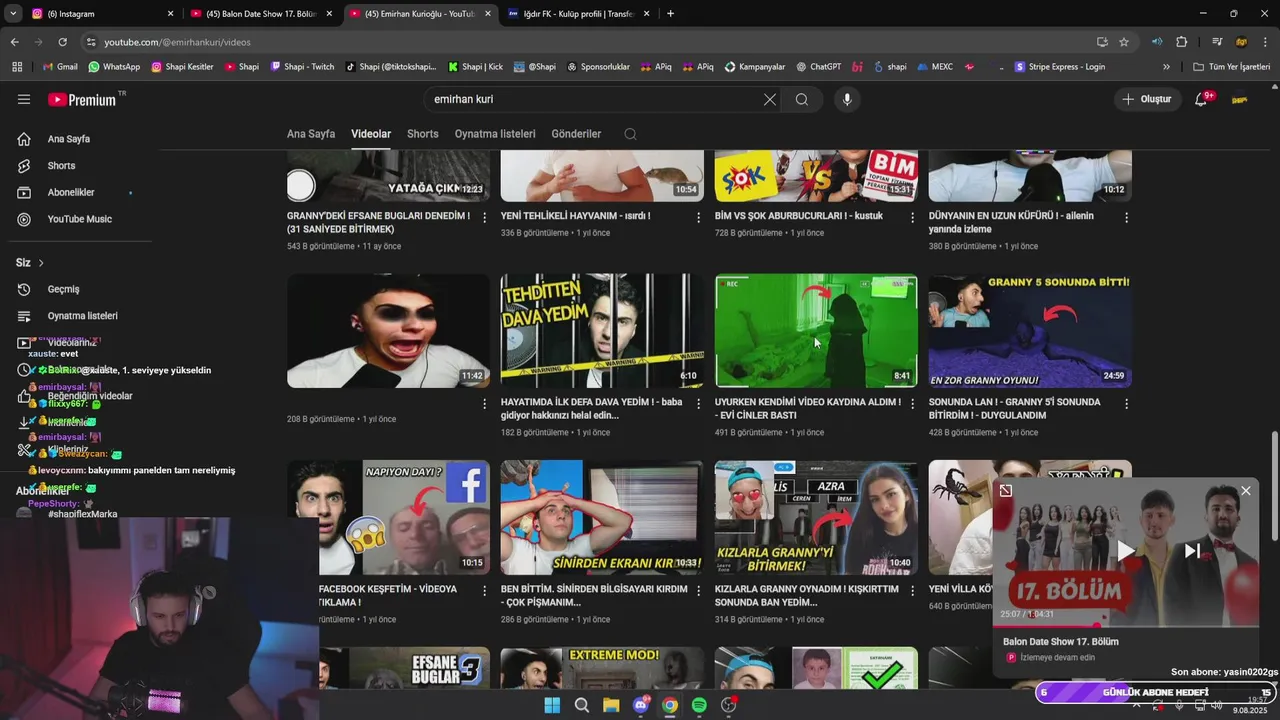Open Spotify from the taskbar
The width and height of the screenshot is (1280, 720).
pos(699,705)
